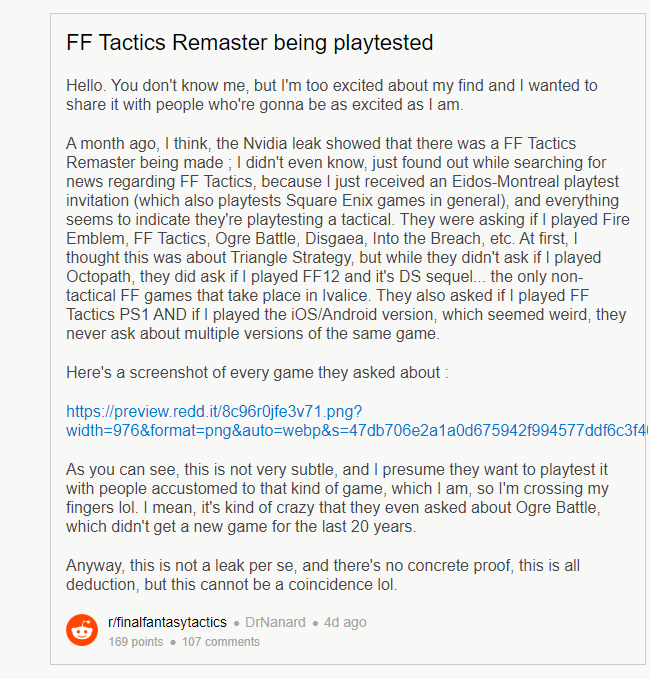
Task: Click the 'Here's a screenshot of every game' line
Action: click(257, 372)
